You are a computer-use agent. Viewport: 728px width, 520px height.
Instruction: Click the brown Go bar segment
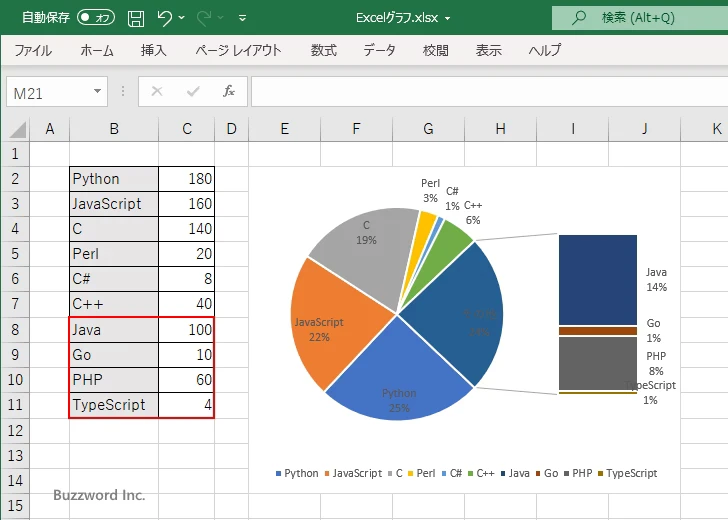click(x=598, y=331)
